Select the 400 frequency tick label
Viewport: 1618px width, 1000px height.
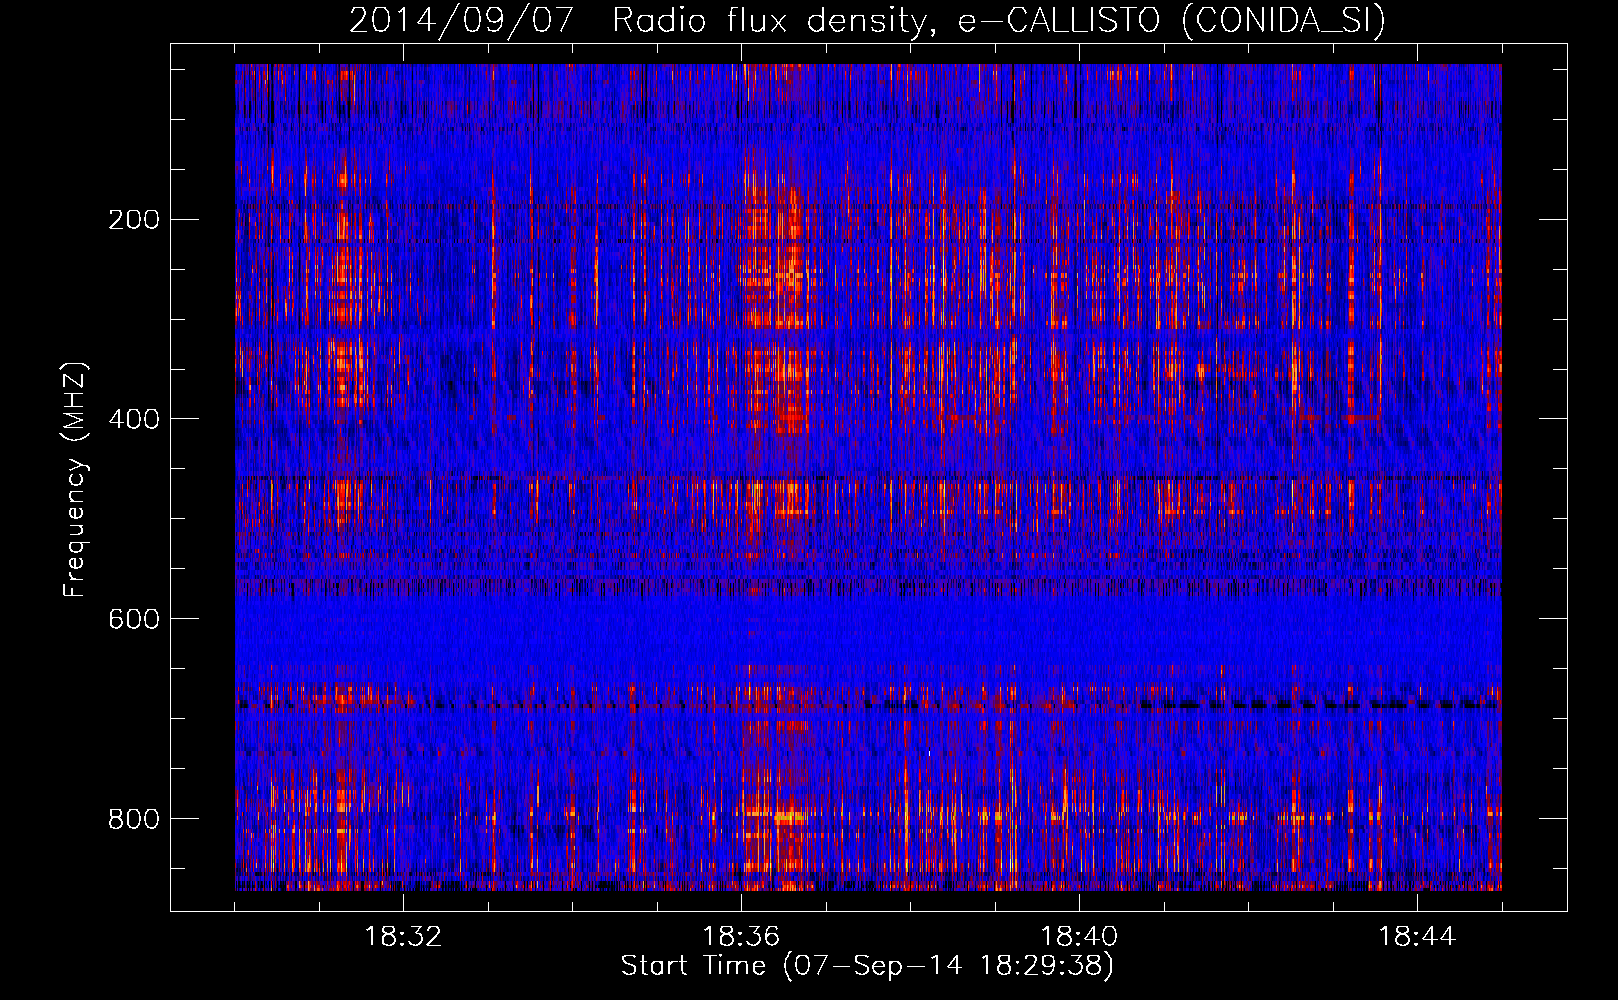click(133, 419)
